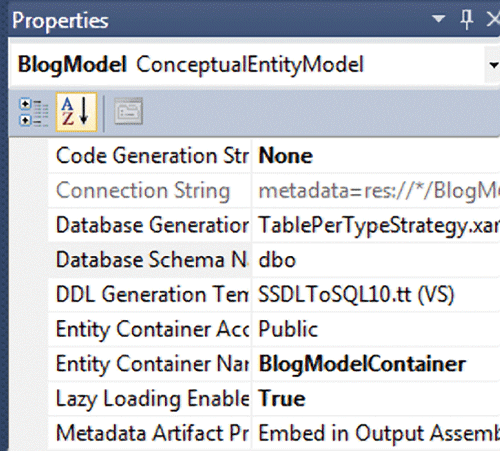Screen dimensions: 500x451
Task: Edit the dbo schema name value
Action: click(x=376, y=260)
